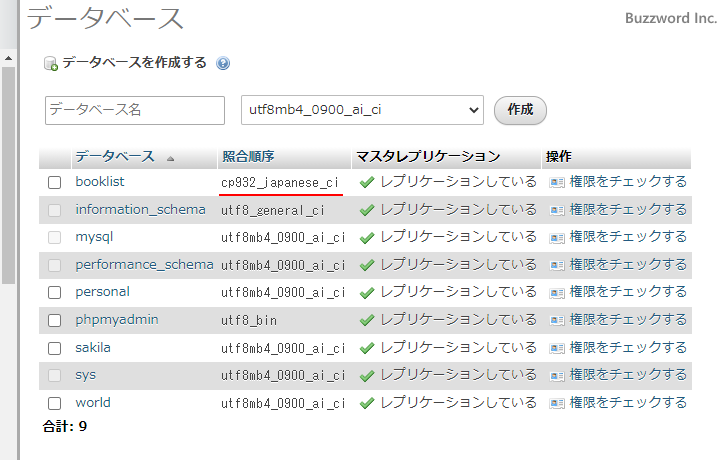This screenshot has height=460, width=728.
Task: Click the left panel vertical scrollbar thumb
Action: (x=8, y=175)
